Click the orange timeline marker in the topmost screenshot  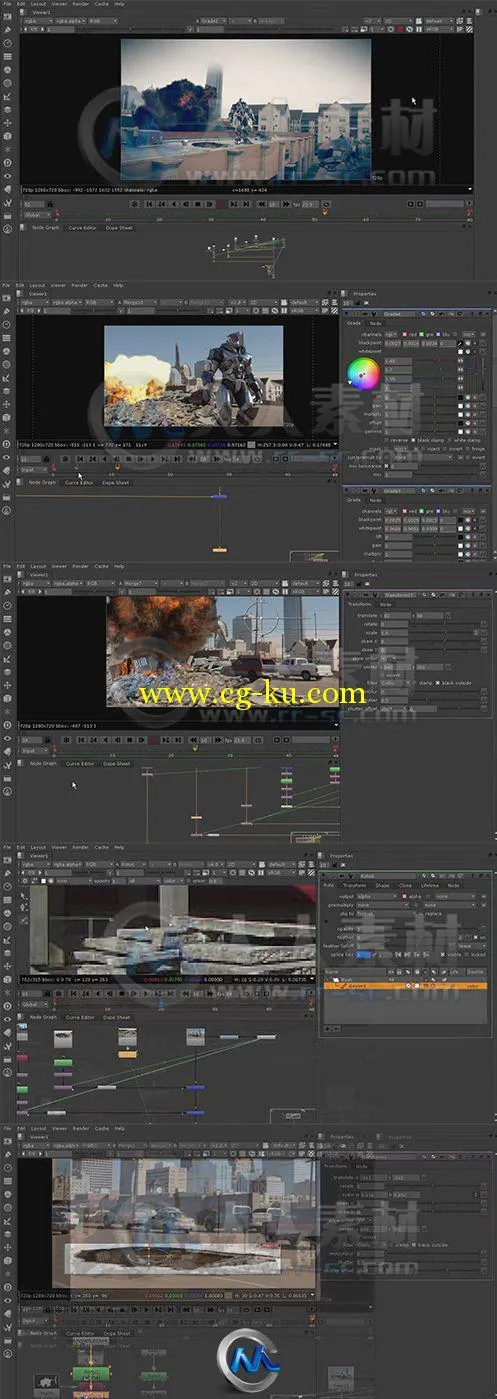[x=326, y=212]
